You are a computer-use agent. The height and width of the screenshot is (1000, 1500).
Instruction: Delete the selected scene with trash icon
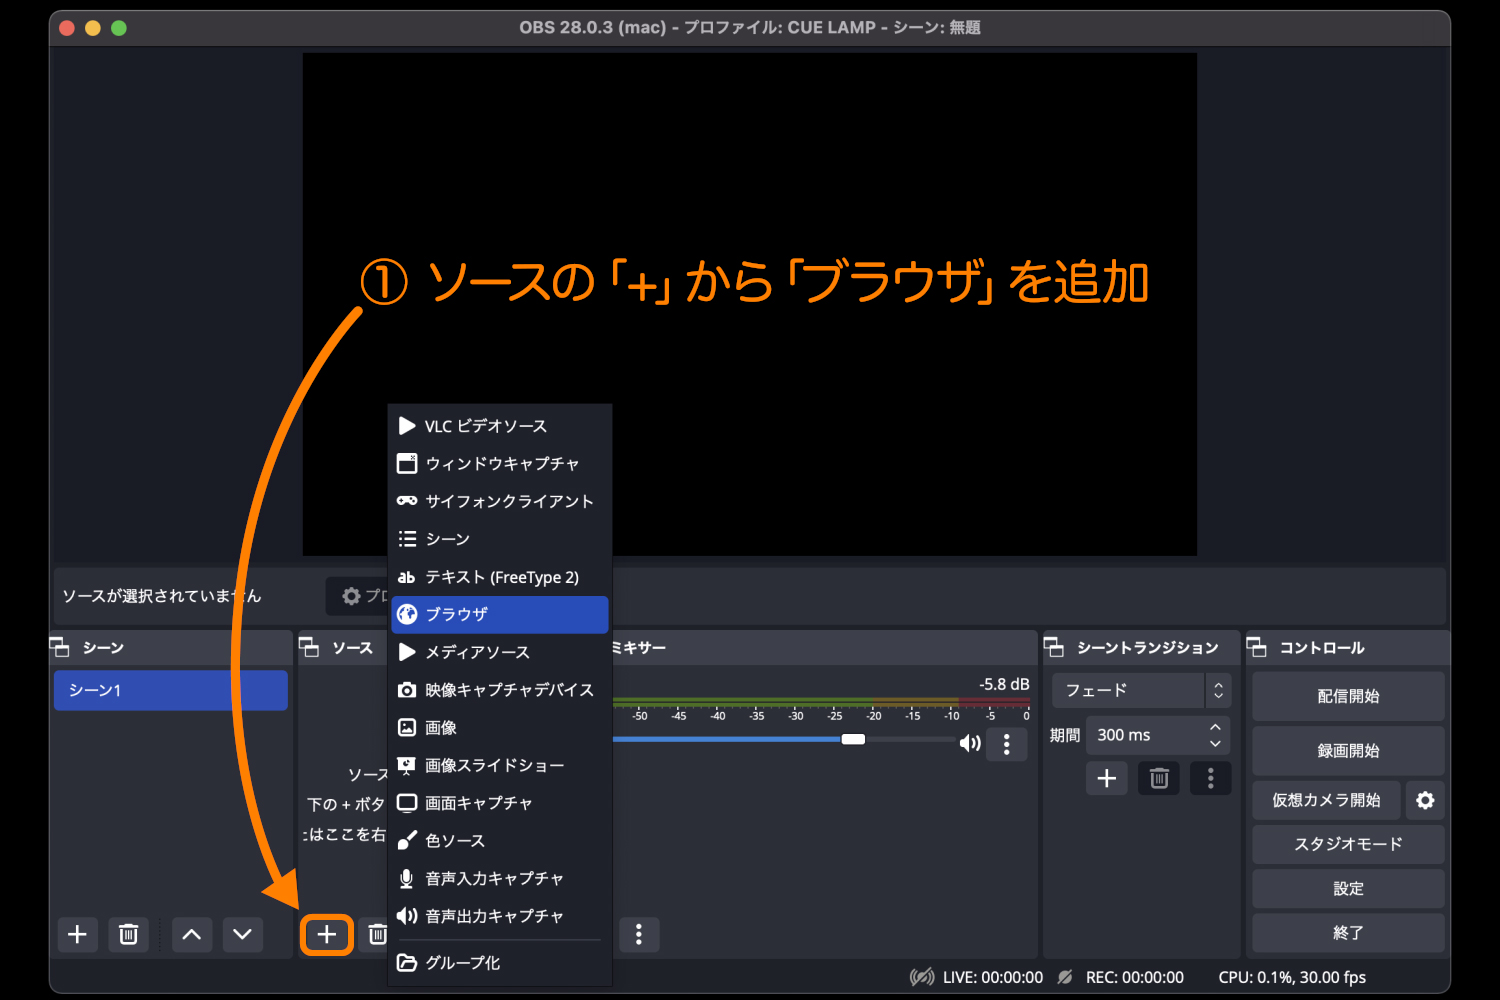pos(128,934)
